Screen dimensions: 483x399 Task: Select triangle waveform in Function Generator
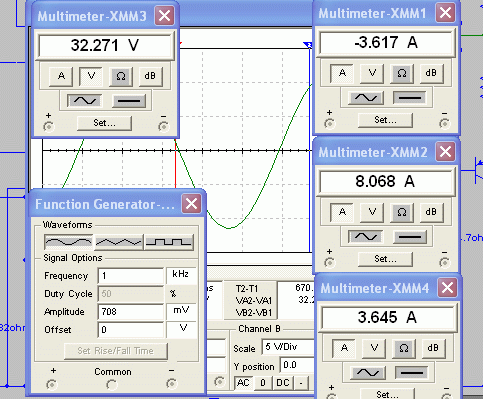click(x=119, y=242)
